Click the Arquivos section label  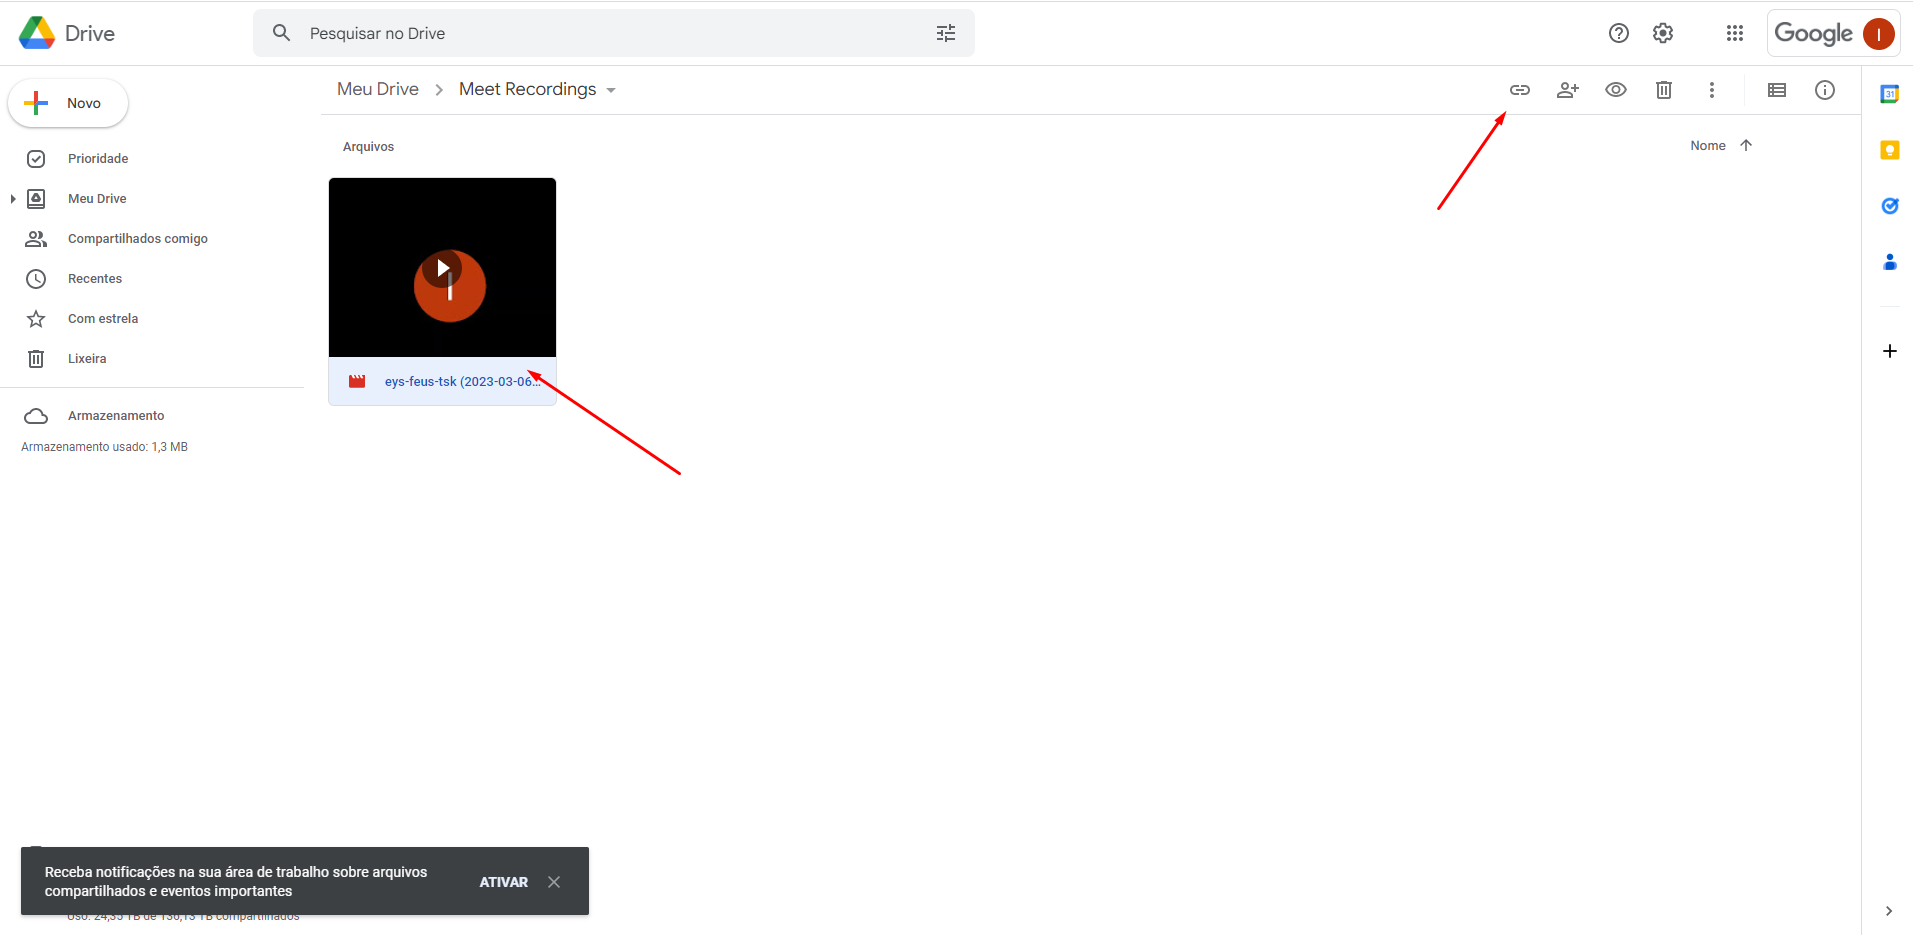(368, 147)
